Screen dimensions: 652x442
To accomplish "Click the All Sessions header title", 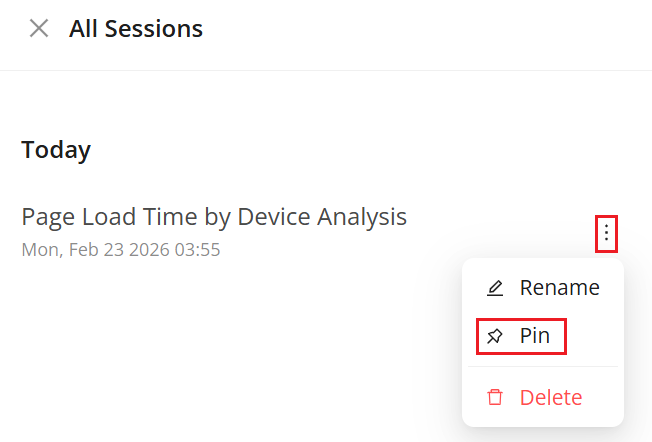I will click(136, 29).
